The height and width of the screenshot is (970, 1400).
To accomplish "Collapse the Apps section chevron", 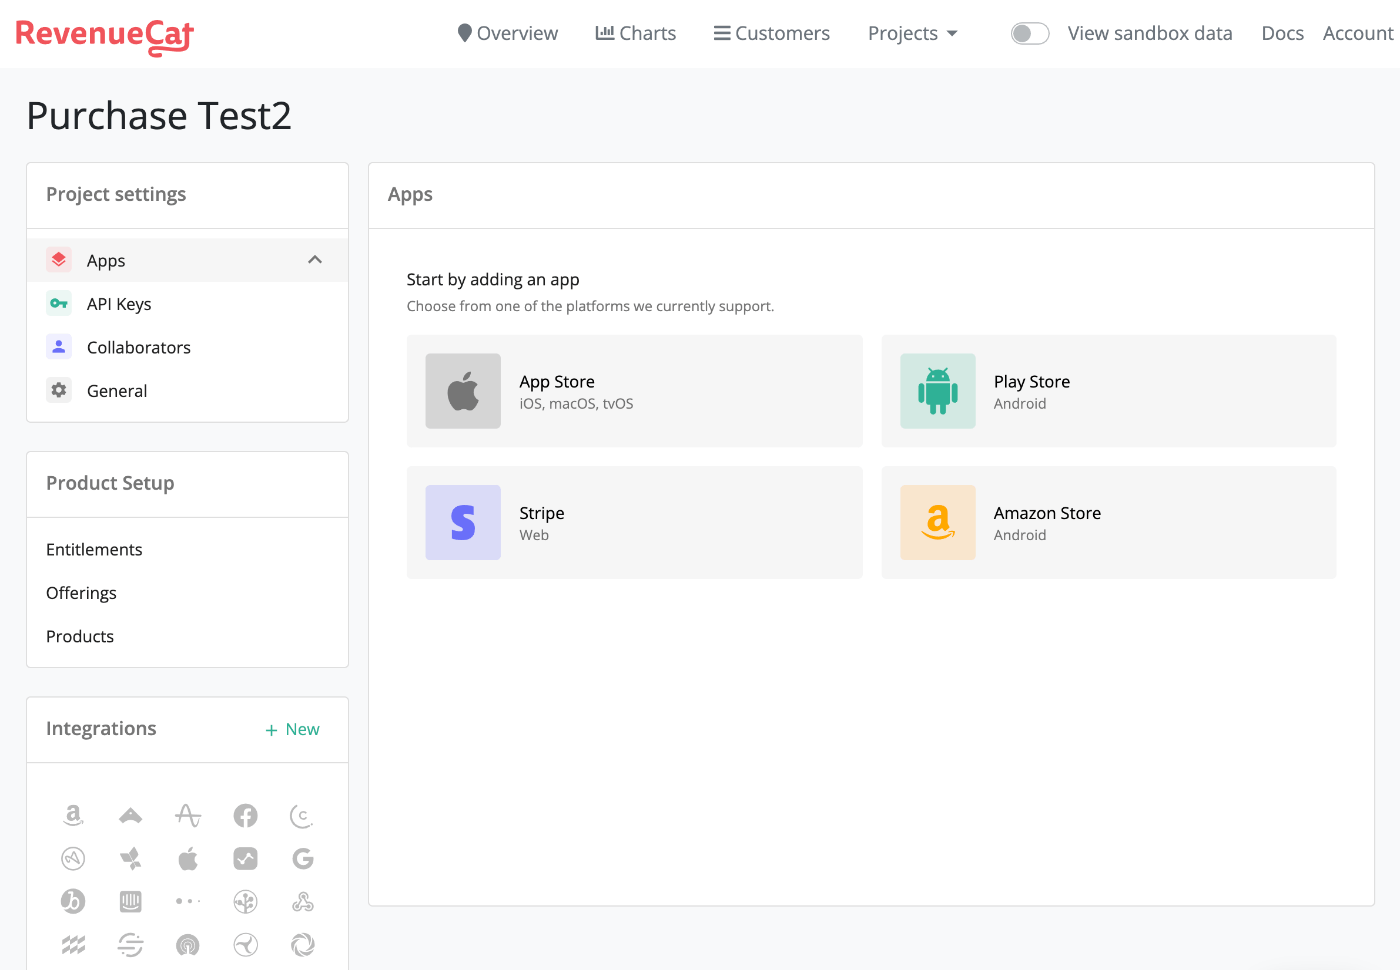I will [x=315, y=260].
